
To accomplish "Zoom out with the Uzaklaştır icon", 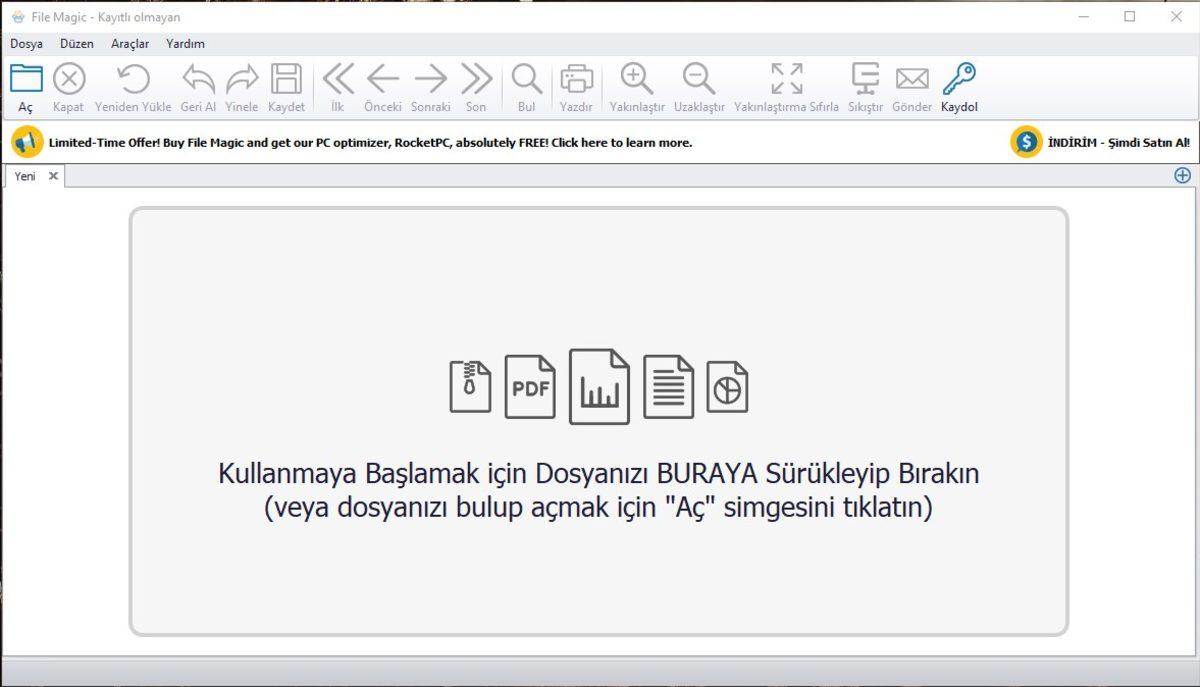I will click(697, 78).
